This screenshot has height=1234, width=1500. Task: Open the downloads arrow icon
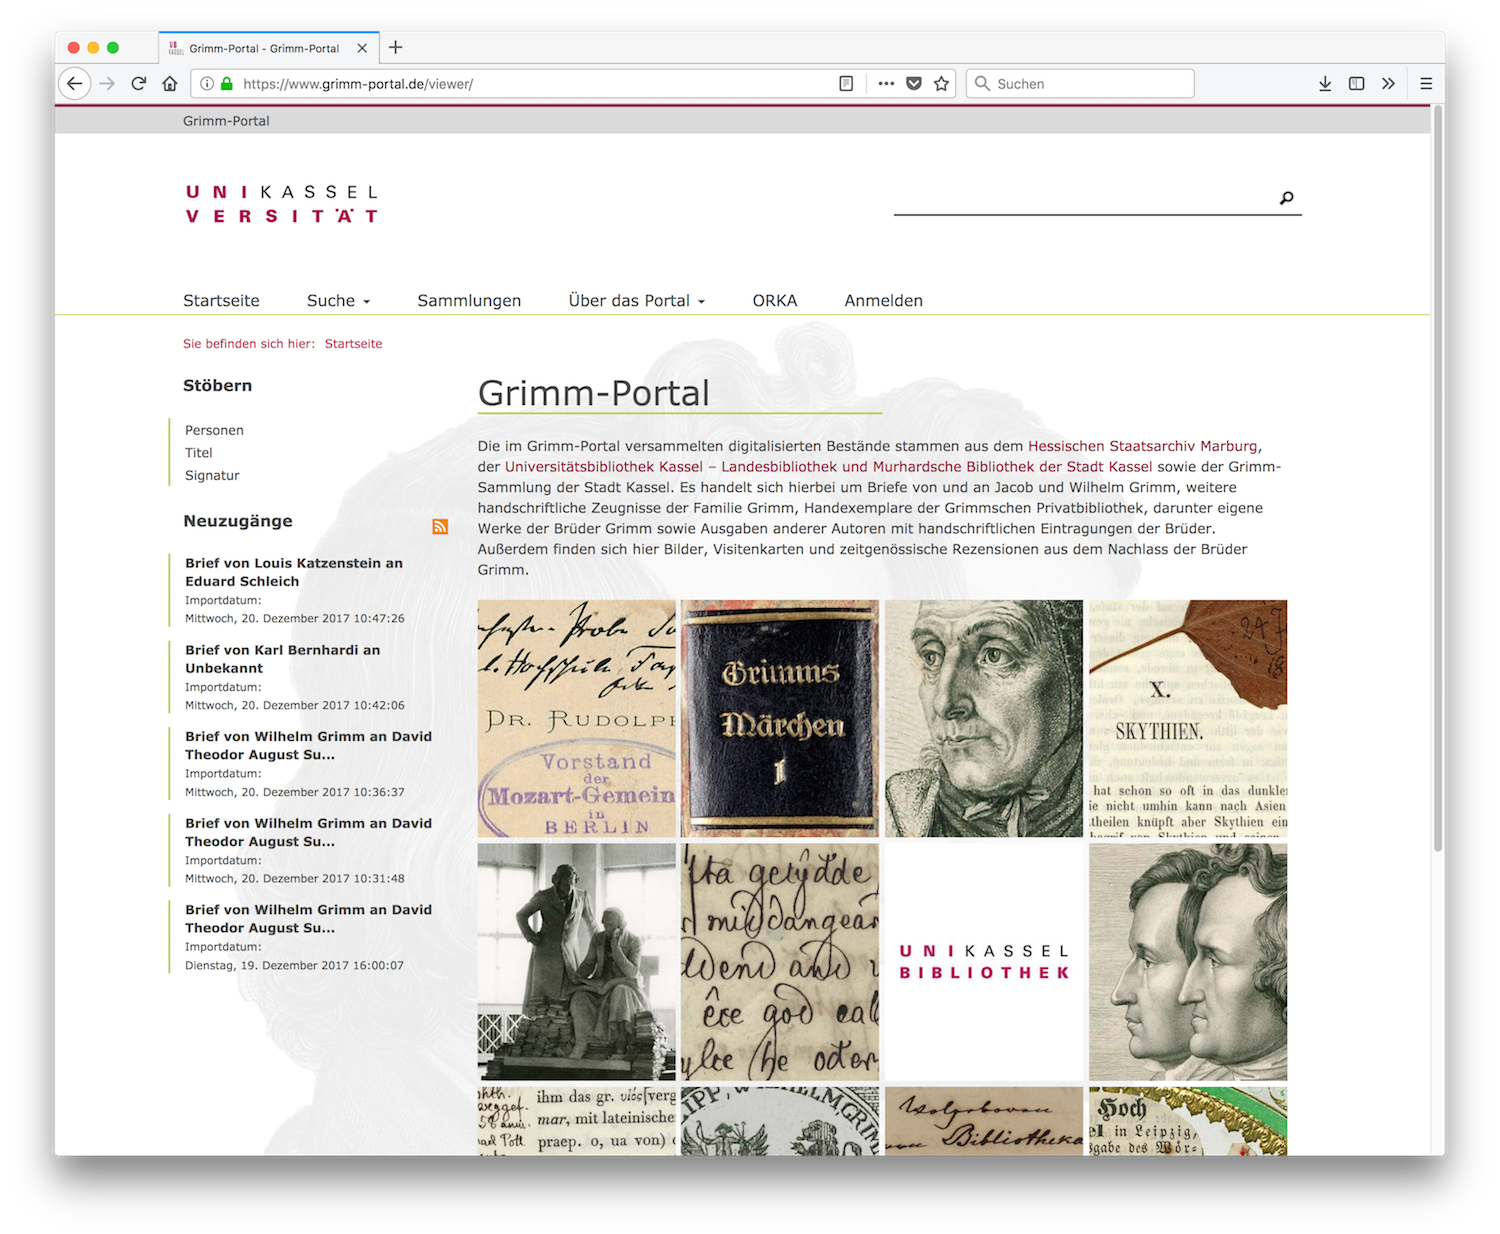click(1325, 84)
